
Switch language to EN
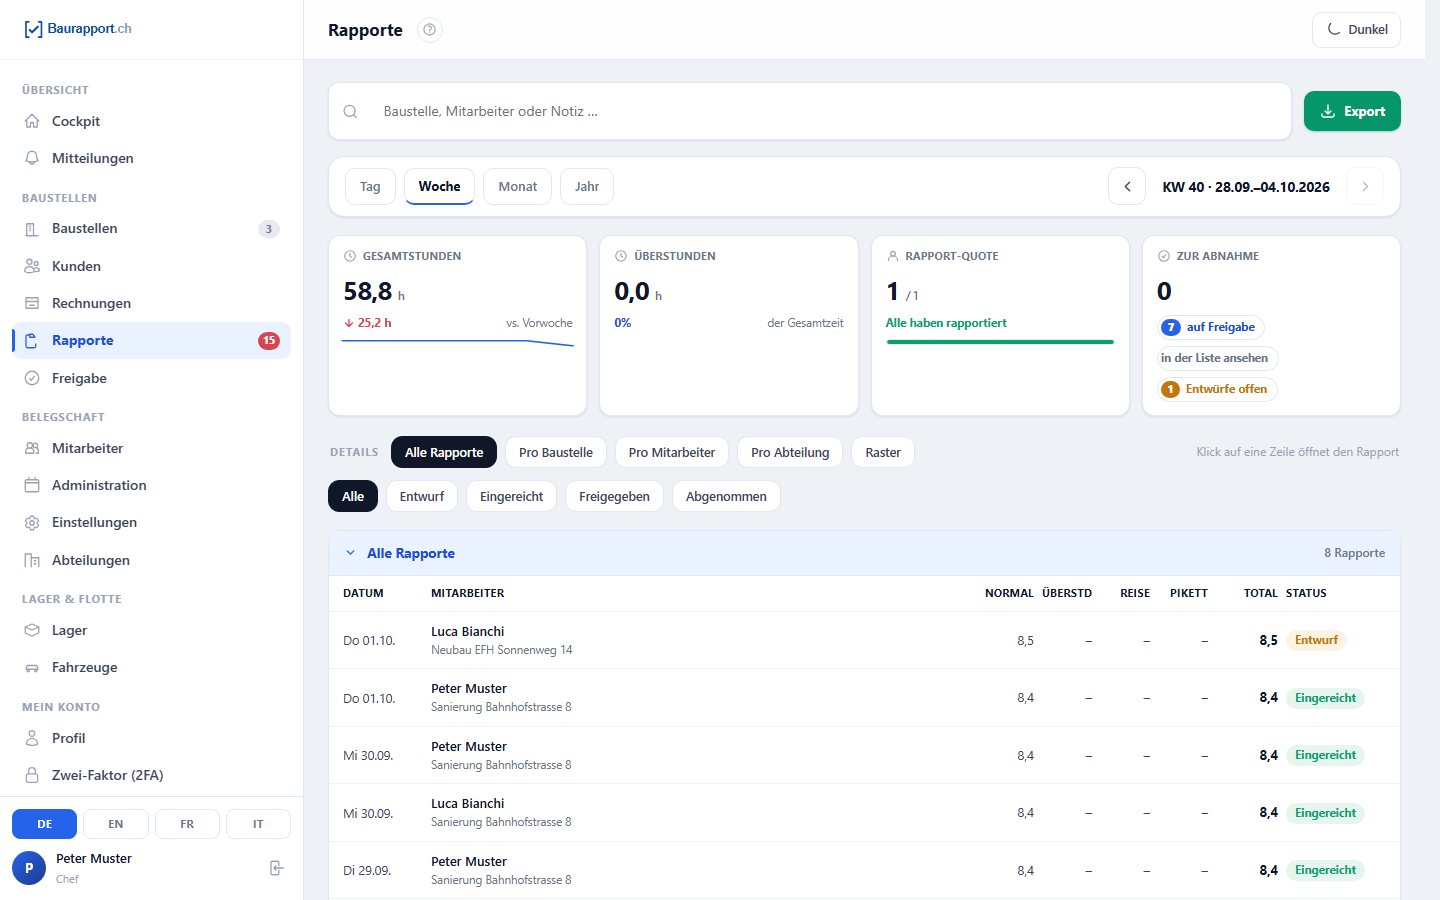click(x=116, y=824)
